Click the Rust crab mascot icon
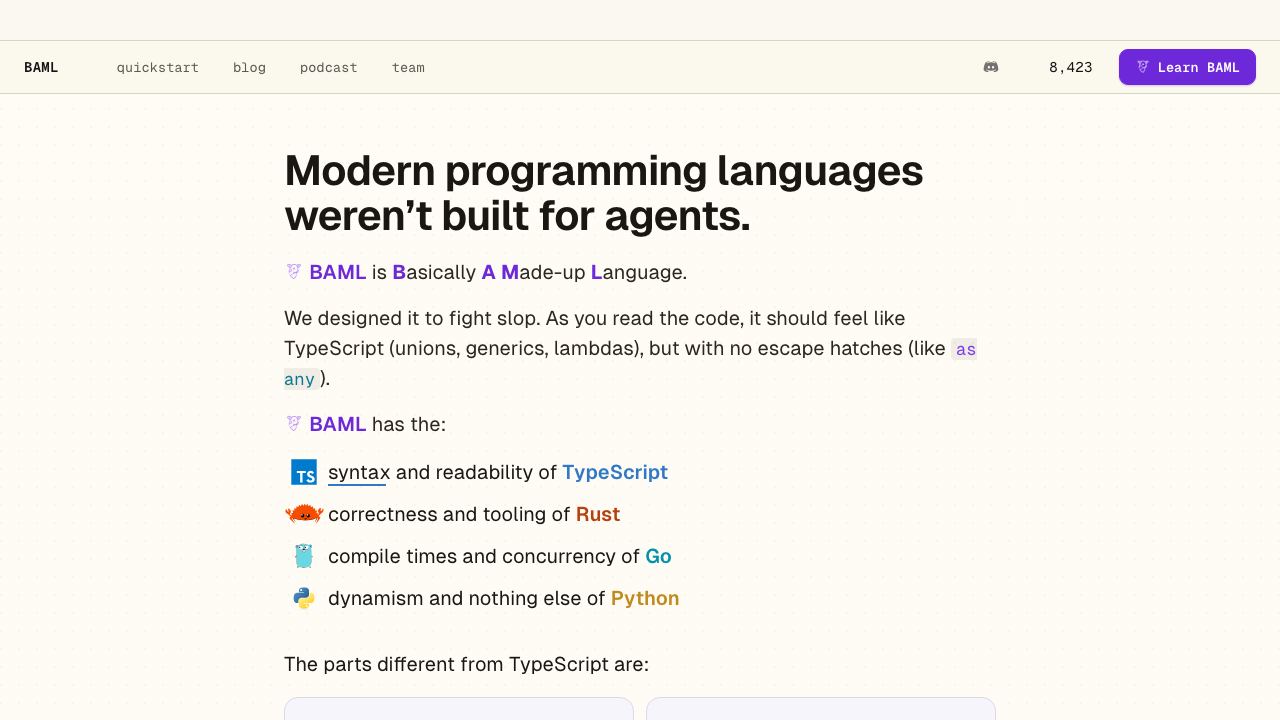Image resolution: width=1280 pixels, height=720 pixels. coord(304,514)
